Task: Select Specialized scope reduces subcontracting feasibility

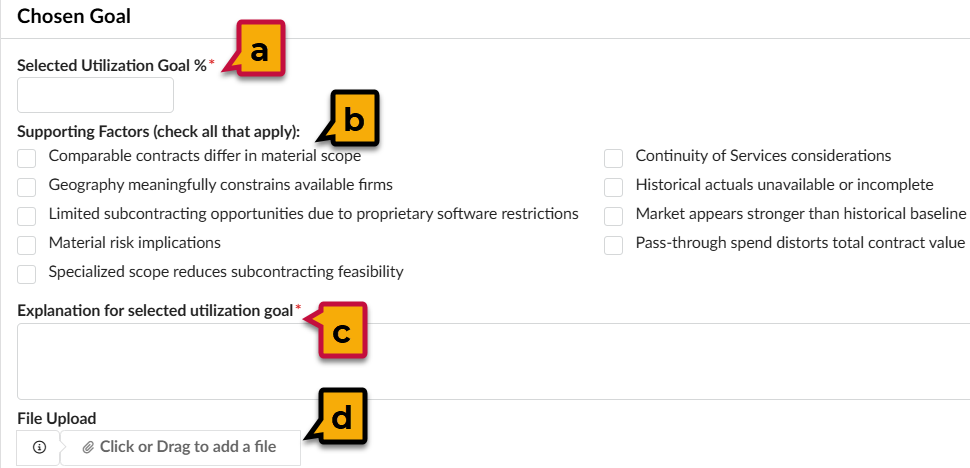Action: pos(27,274)
